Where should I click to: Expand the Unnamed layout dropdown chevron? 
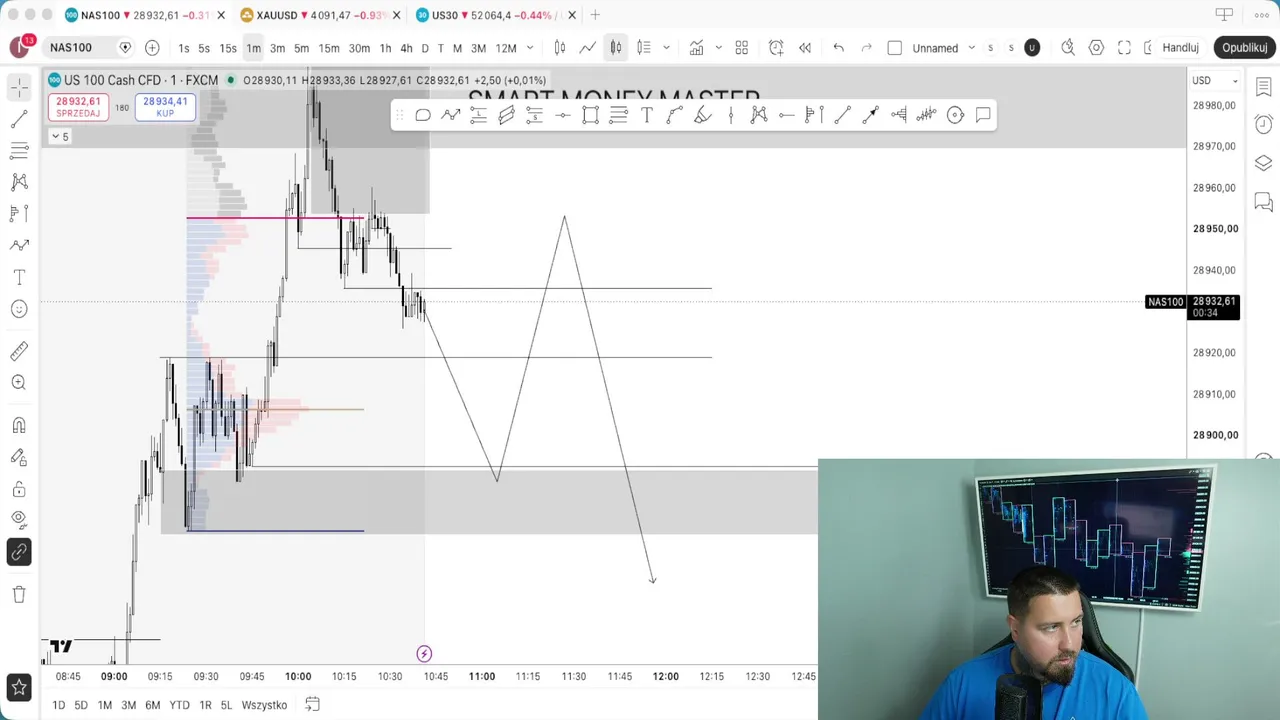(x=971, y=48)
